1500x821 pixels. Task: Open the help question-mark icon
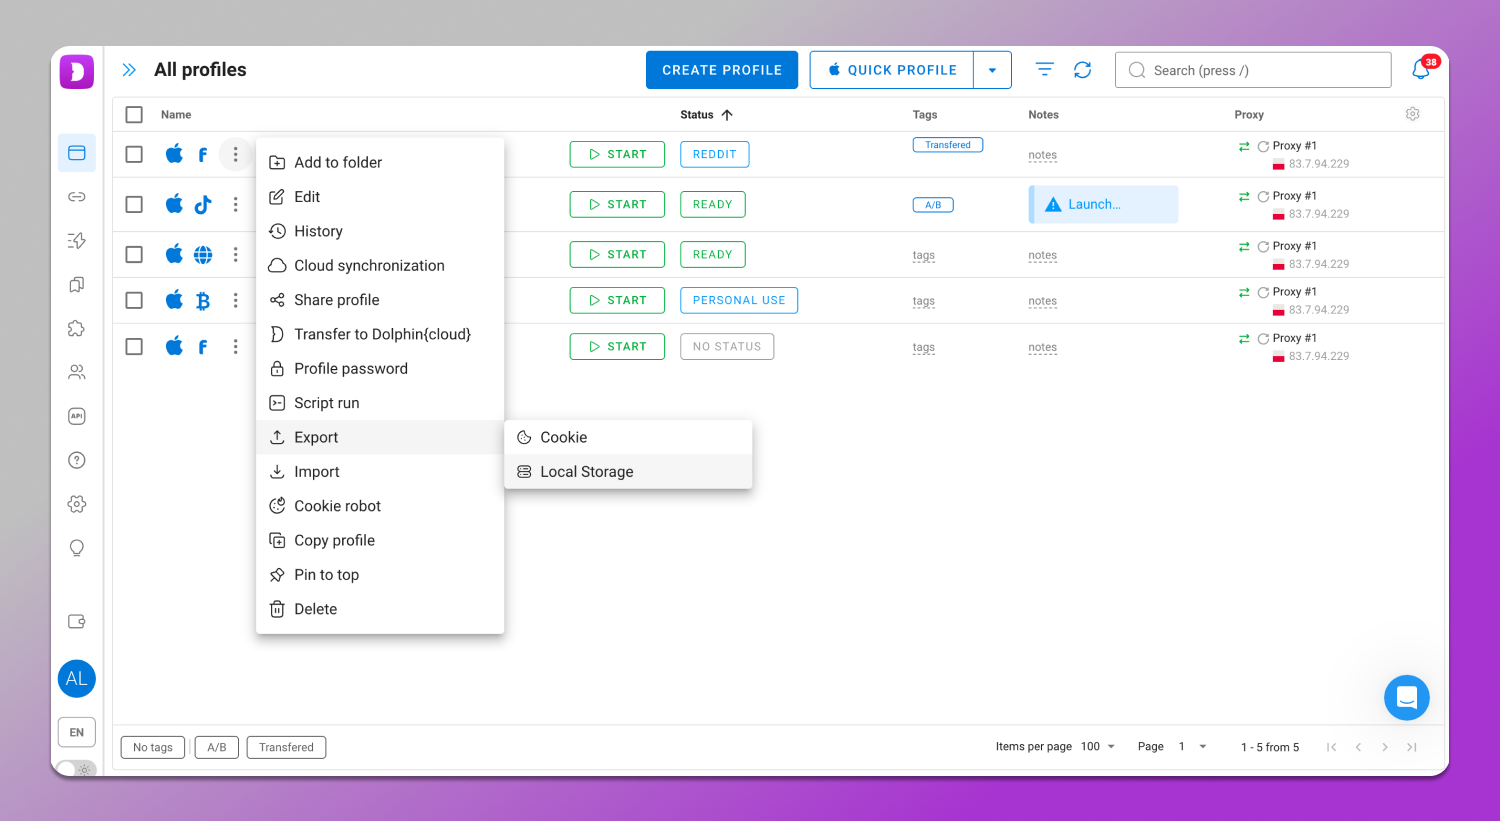[77, 460]
